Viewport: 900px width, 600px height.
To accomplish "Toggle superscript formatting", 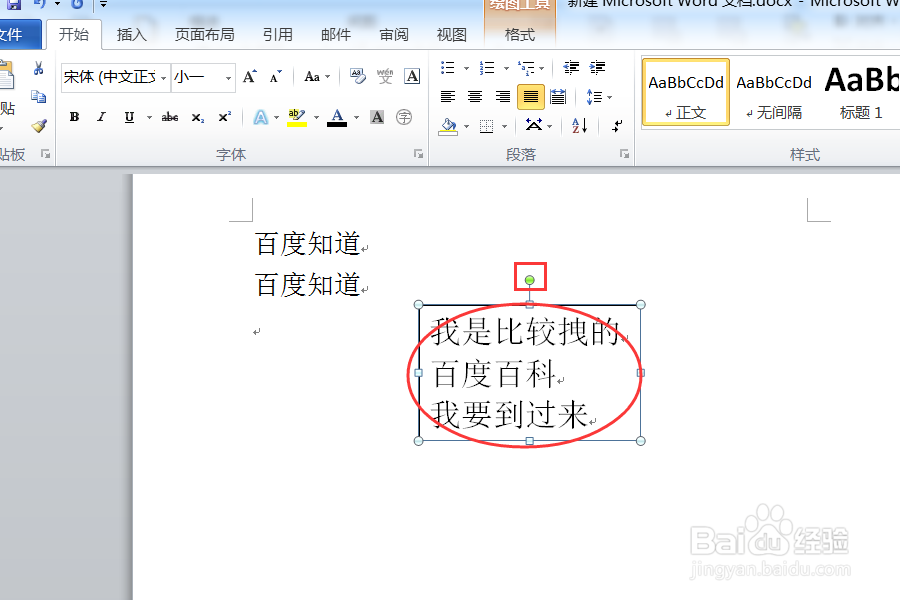I will tap(224, 117).
